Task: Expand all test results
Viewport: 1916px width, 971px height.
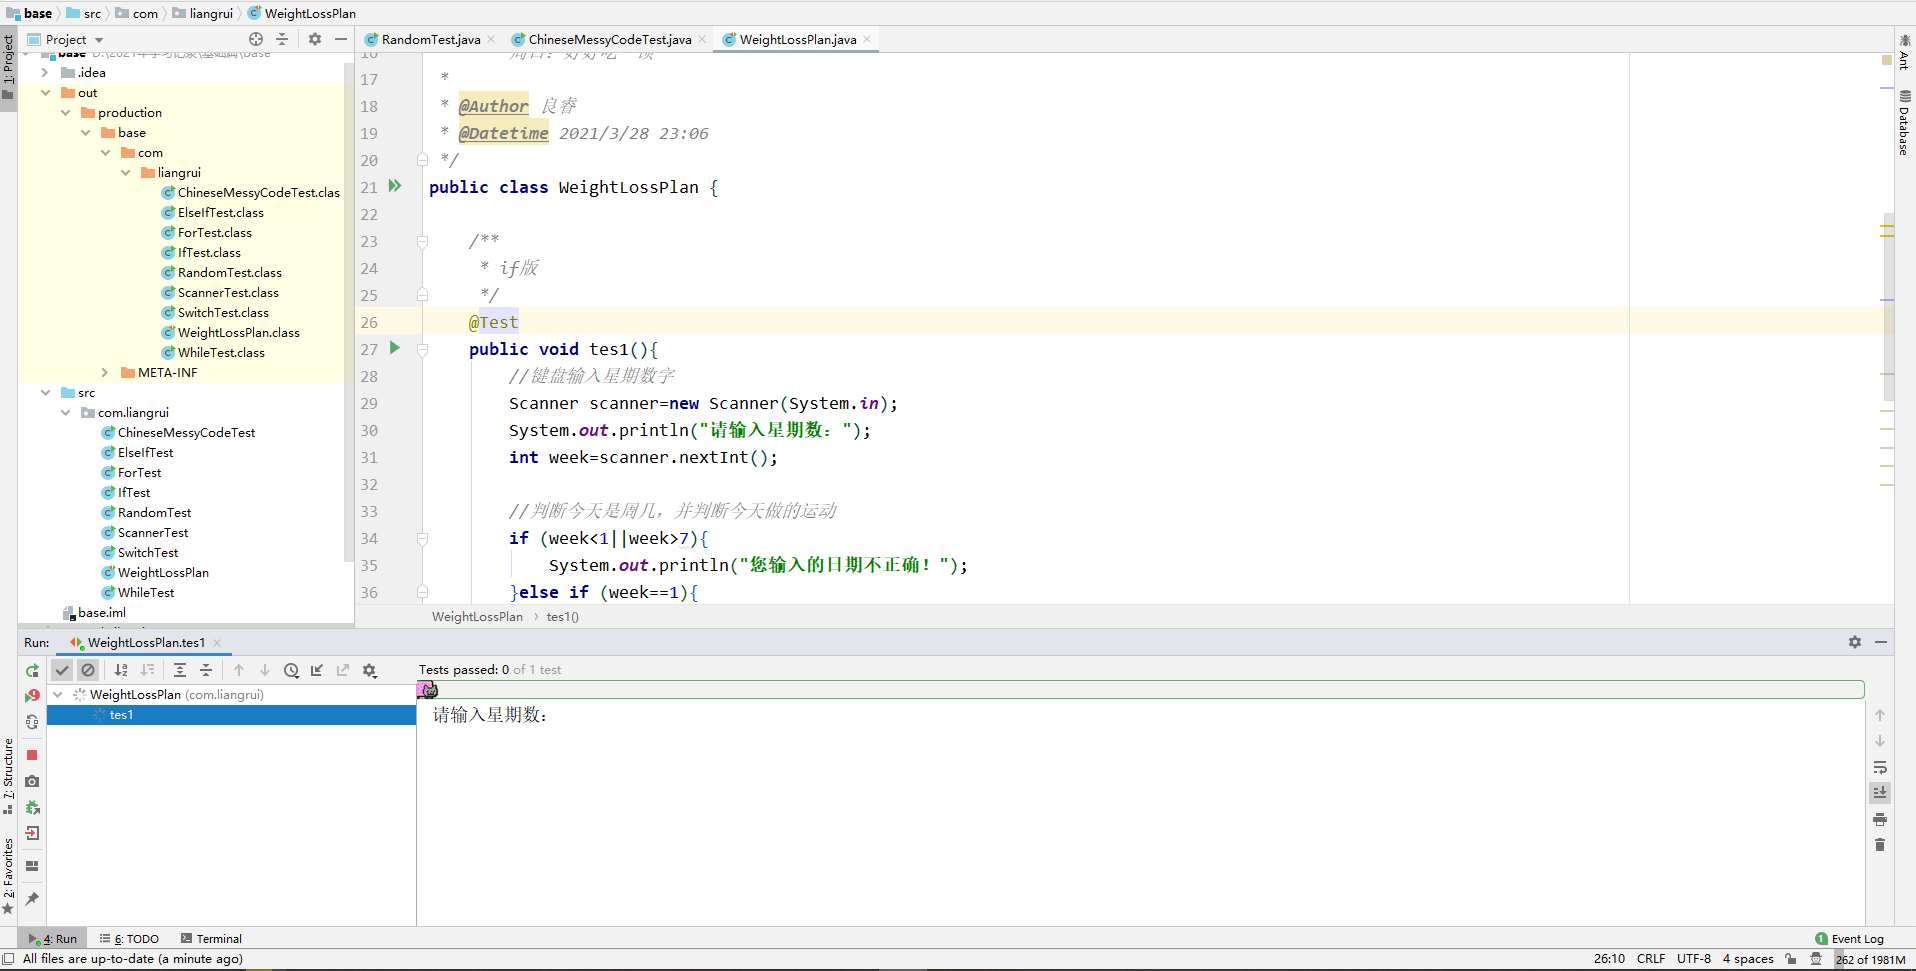Action: (x=180, y=670)
